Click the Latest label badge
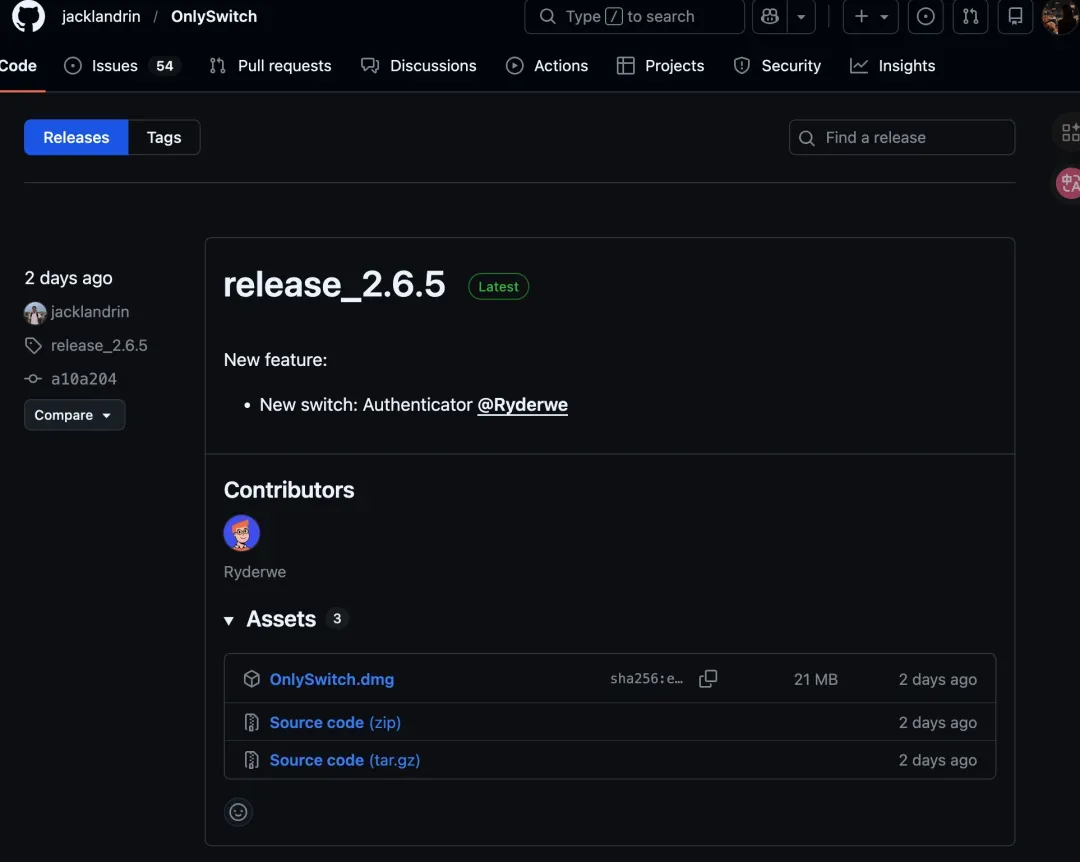 [498, 287]
